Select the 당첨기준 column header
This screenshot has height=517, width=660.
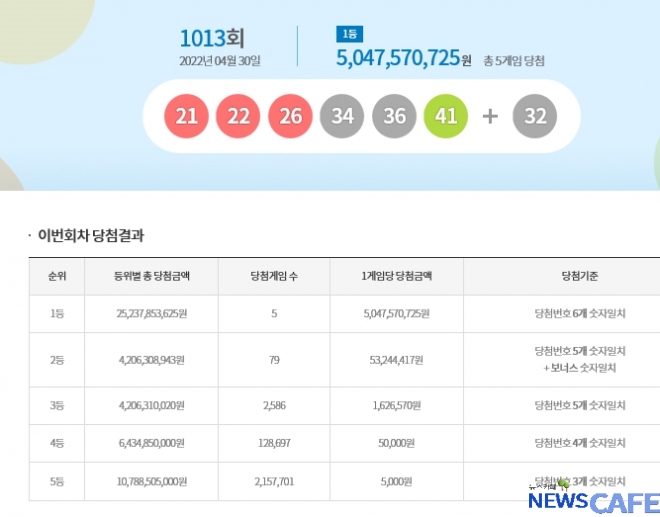click(580, 276)
